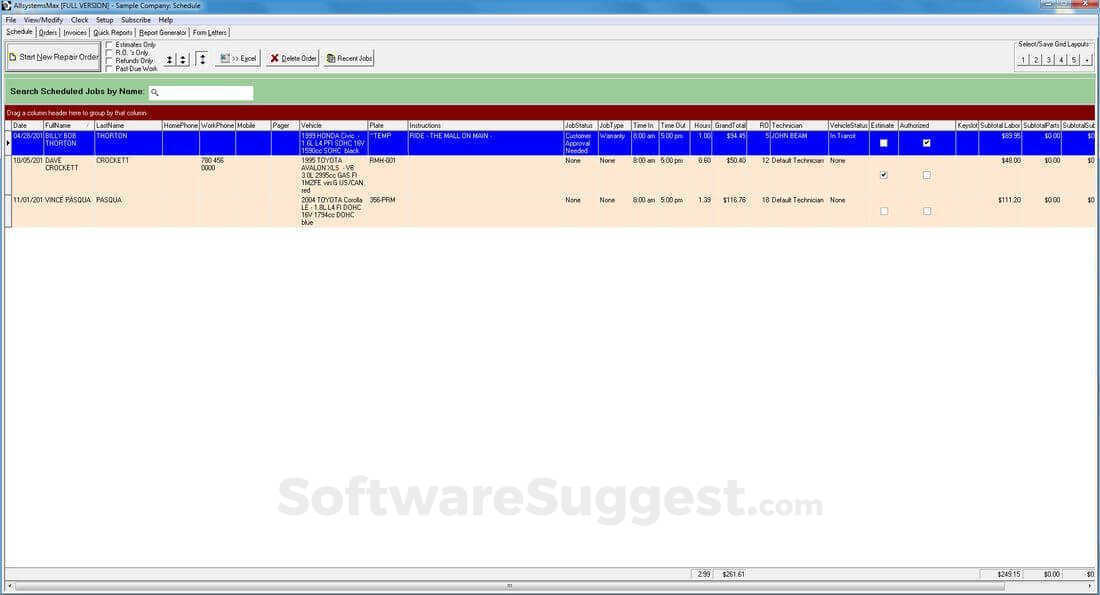Toggle Estimate checkbox in Dave Crockett row
1100x595 pixels.
(x=884, y=175)
